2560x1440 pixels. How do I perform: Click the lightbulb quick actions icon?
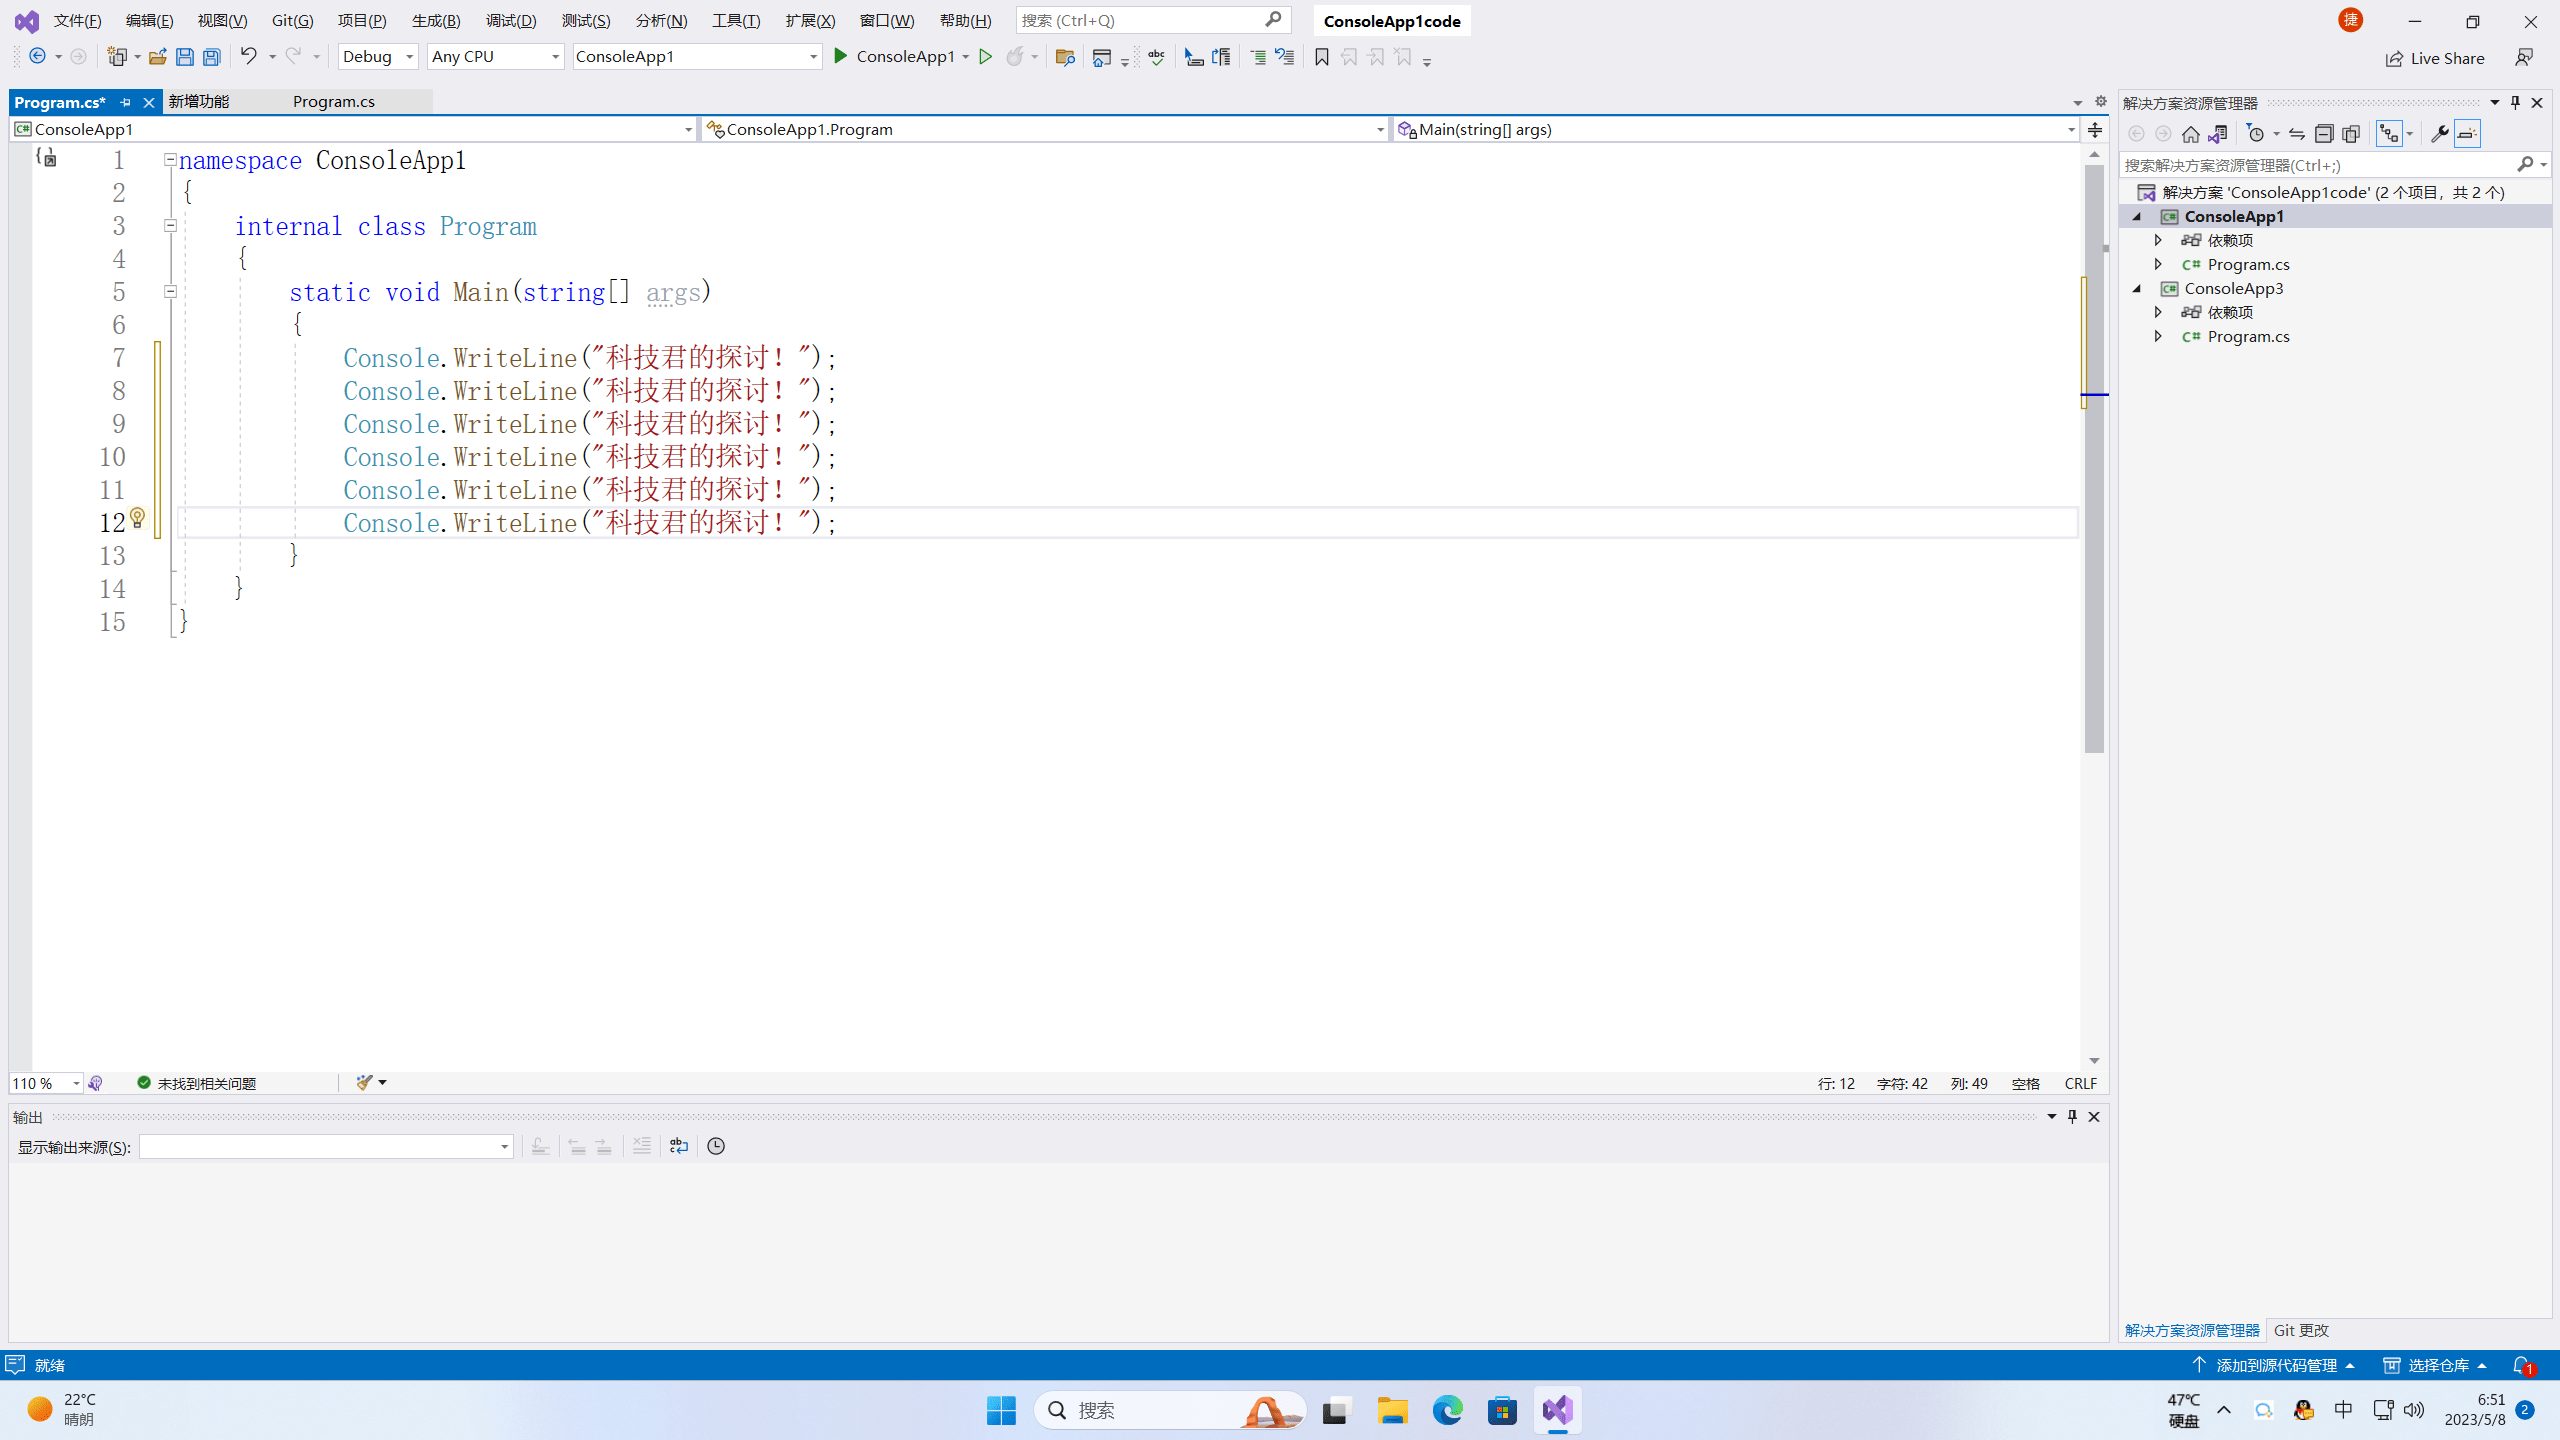[138, 518]
